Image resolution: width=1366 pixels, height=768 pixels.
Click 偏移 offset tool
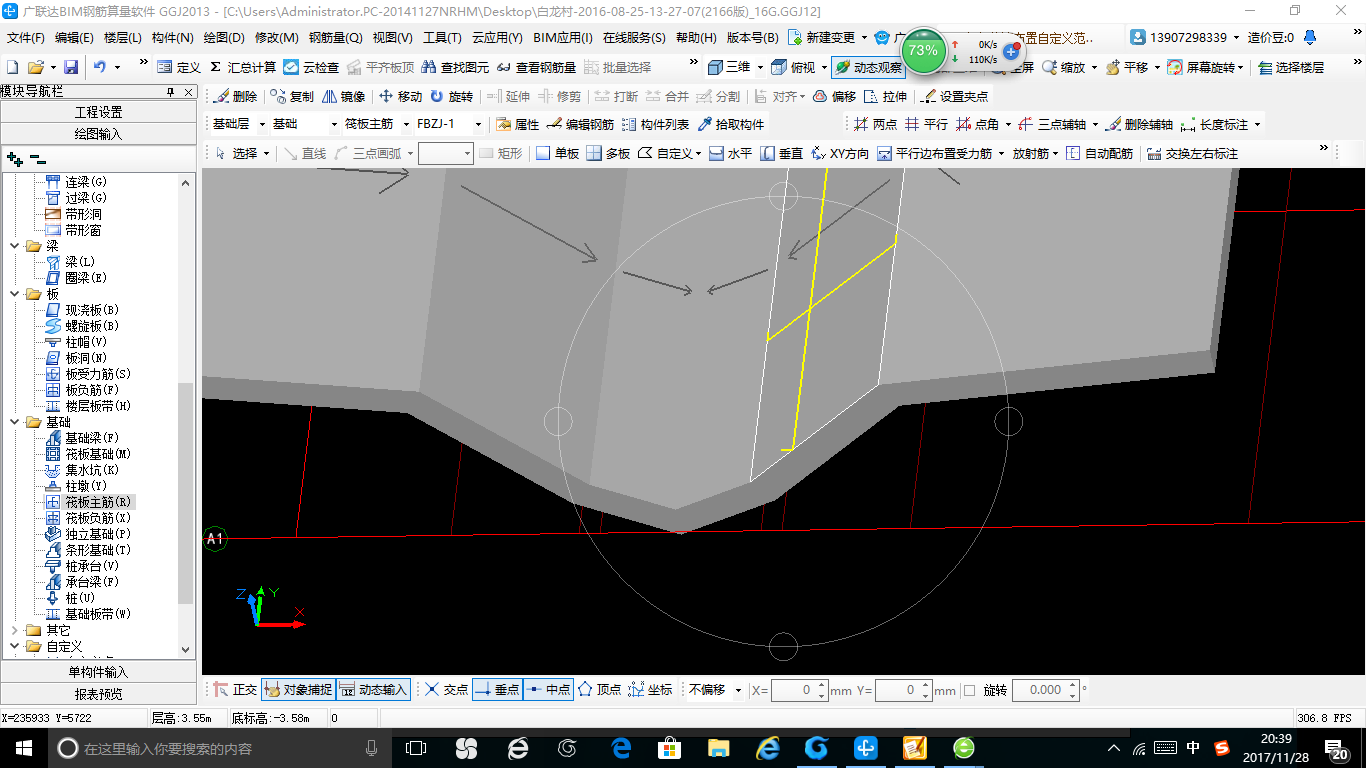[835, 97]
